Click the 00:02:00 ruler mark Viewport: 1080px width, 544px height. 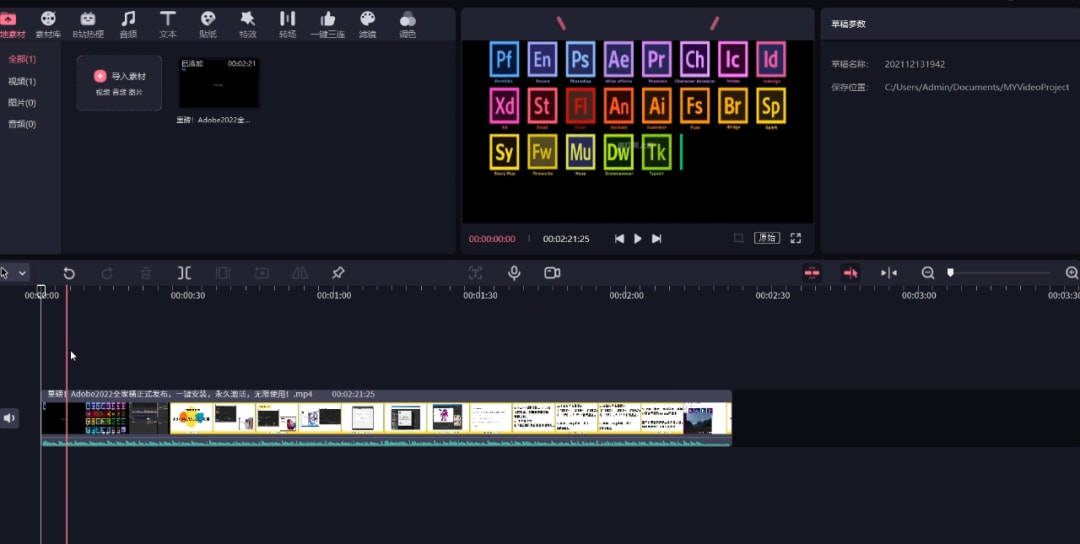tap(627, 295)
